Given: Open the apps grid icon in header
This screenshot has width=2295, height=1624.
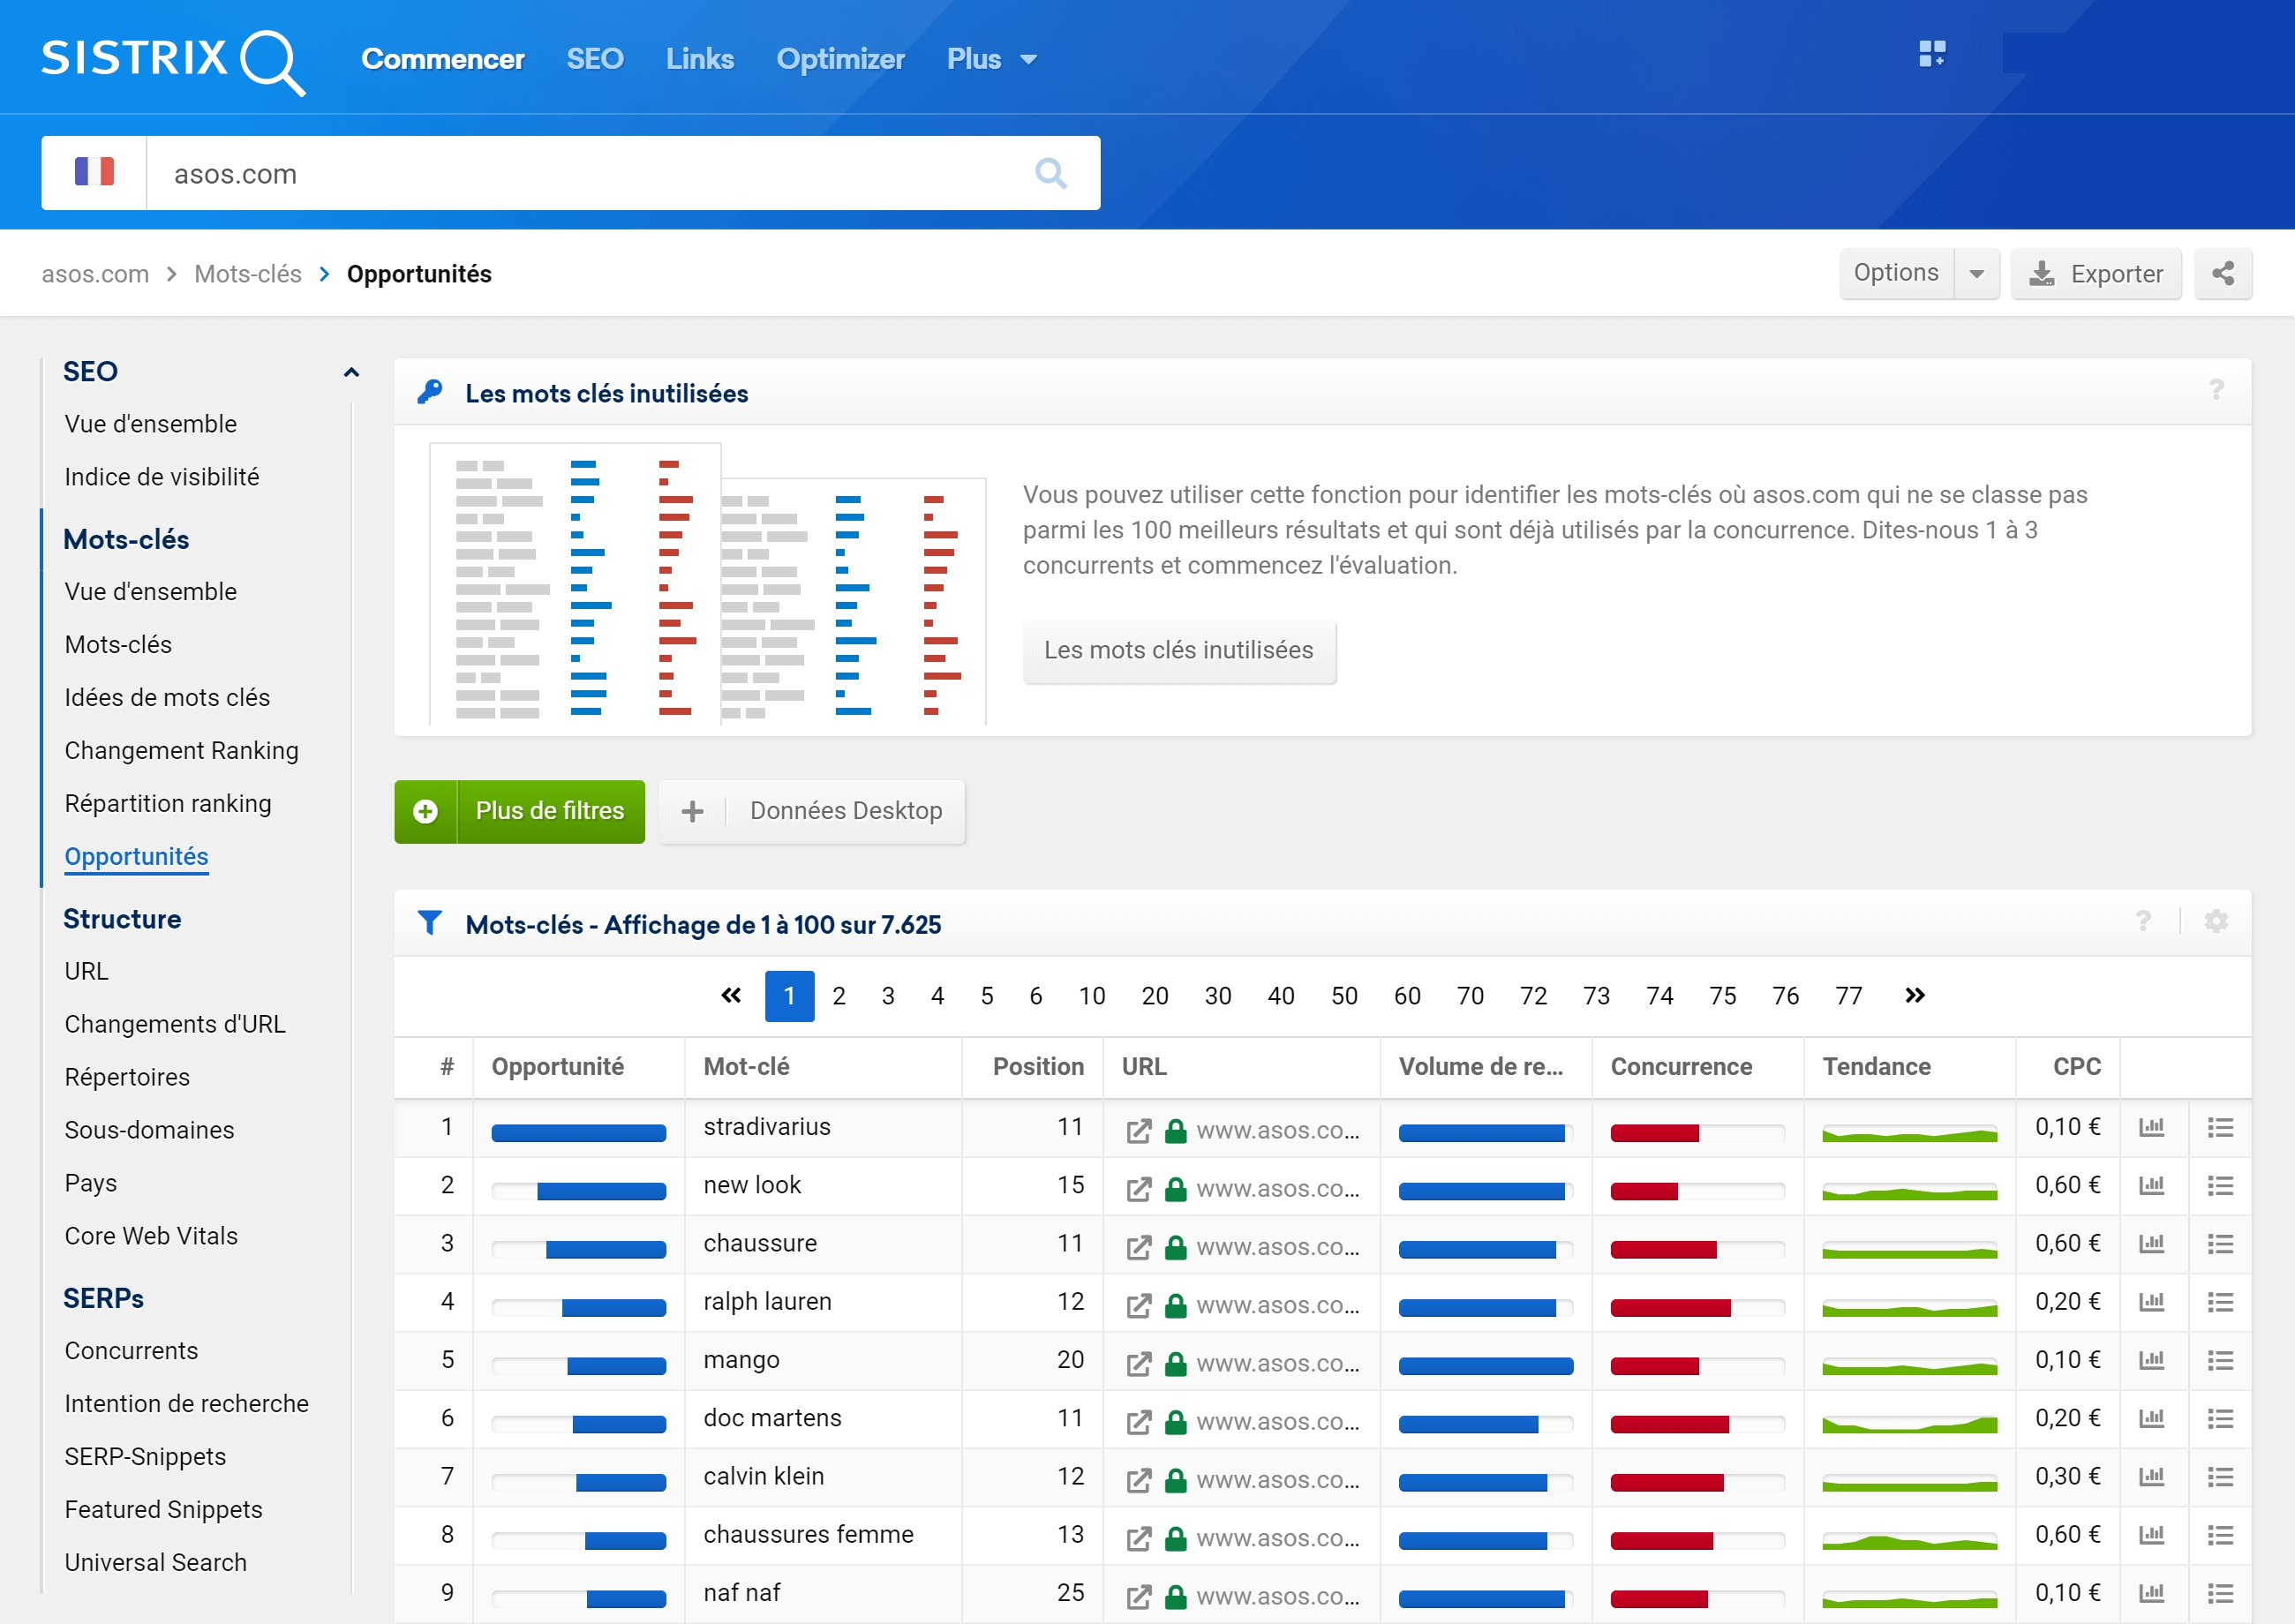Looking at the screenshot, I should [1932, 54].
